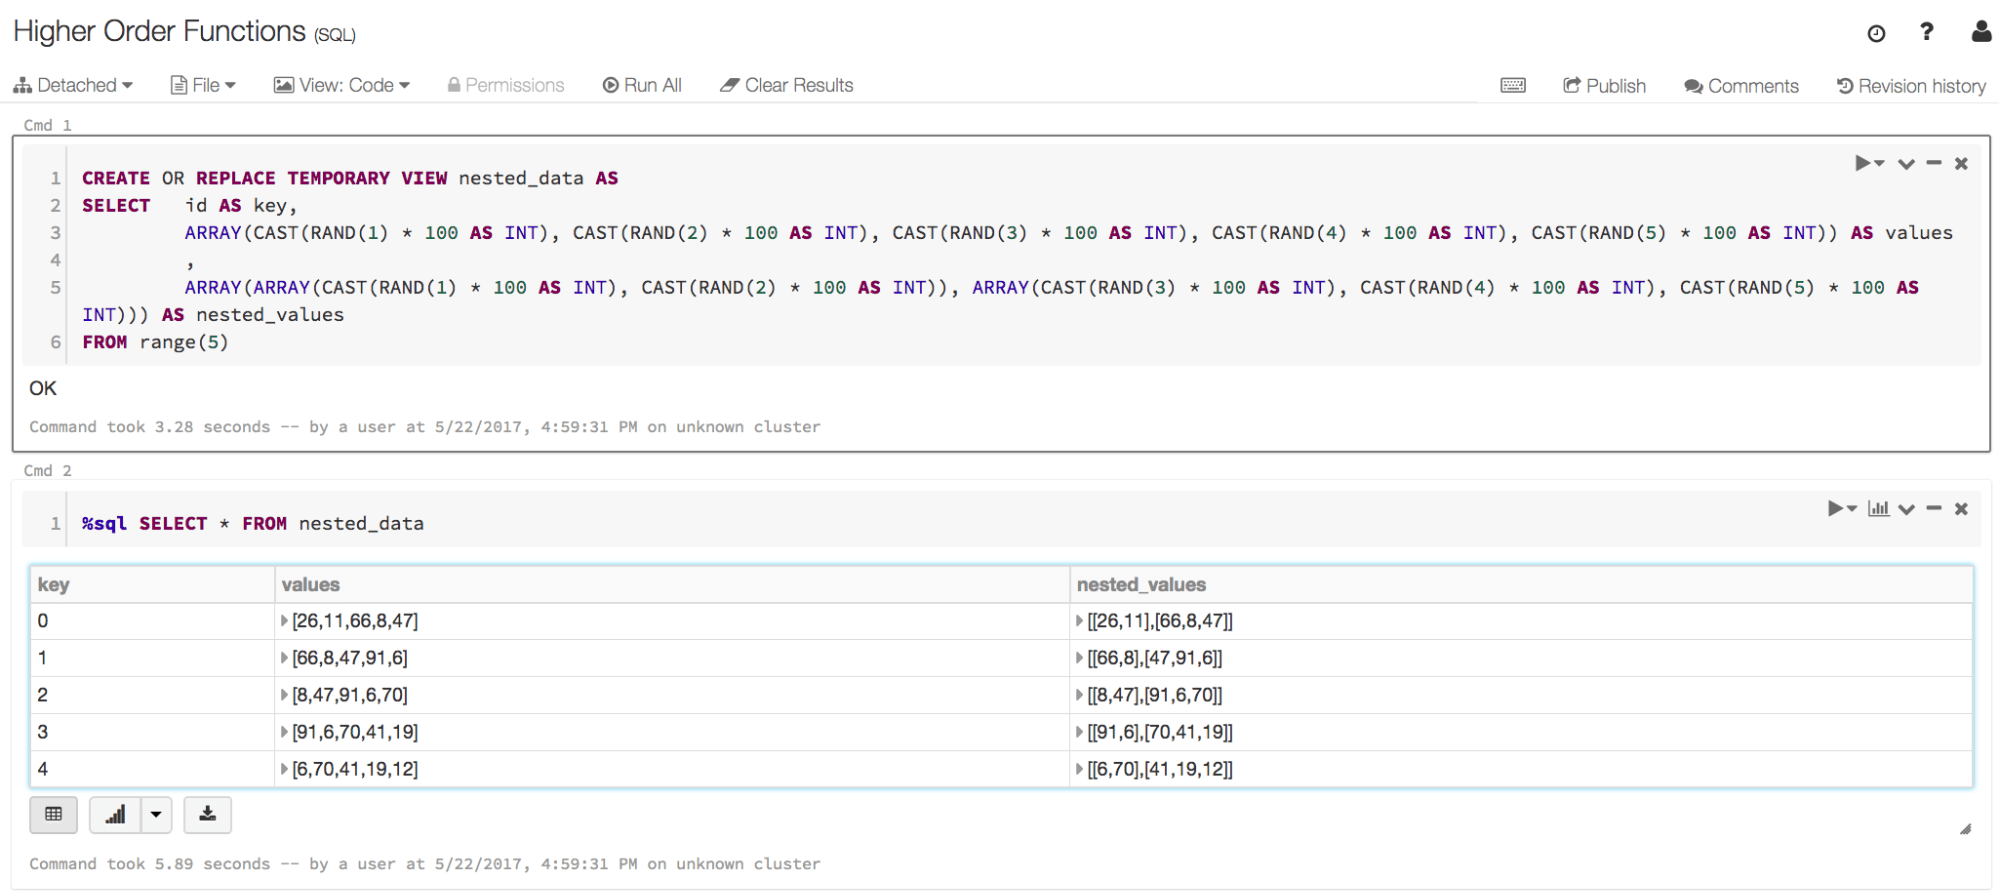The height and width of the screenshot is (896, 1999).
Task: Click Clear Results
Action: pos(787,86)
